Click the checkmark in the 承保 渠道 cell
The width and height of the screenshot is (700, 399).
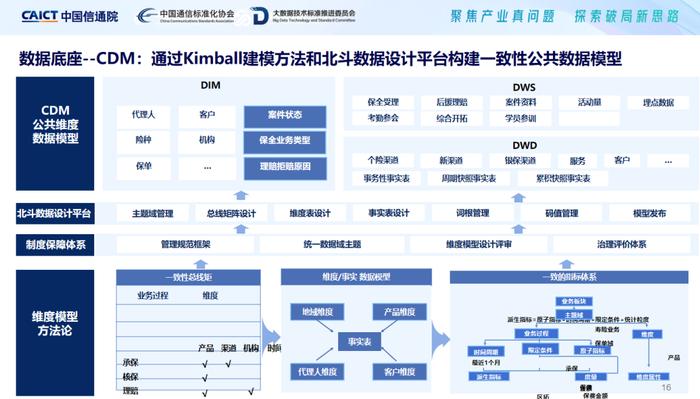pyautogui.click(x=228, y=364)
